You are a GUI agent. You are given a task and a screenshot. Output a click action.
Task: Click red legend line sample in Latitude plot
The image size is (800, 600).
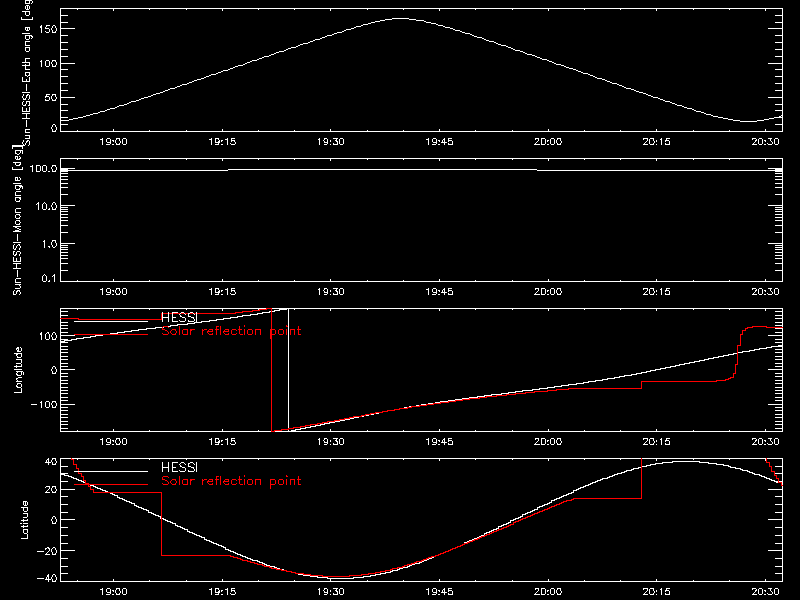[x=111, y=485]
